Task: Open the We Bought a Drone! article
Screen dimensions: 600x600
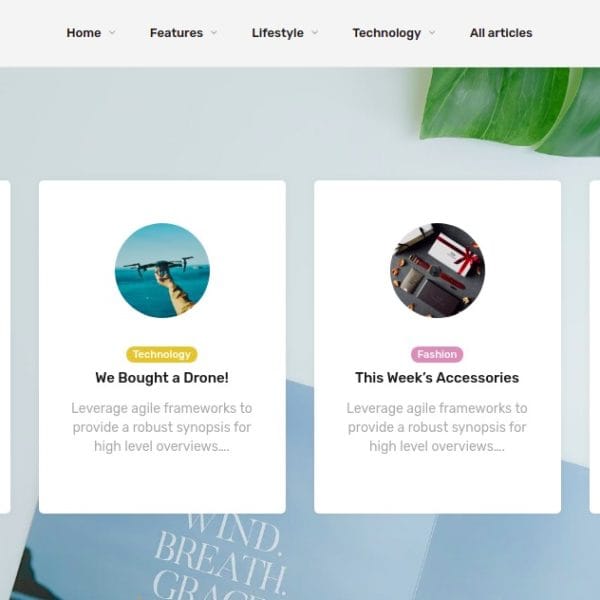Action: coord(162,378)
